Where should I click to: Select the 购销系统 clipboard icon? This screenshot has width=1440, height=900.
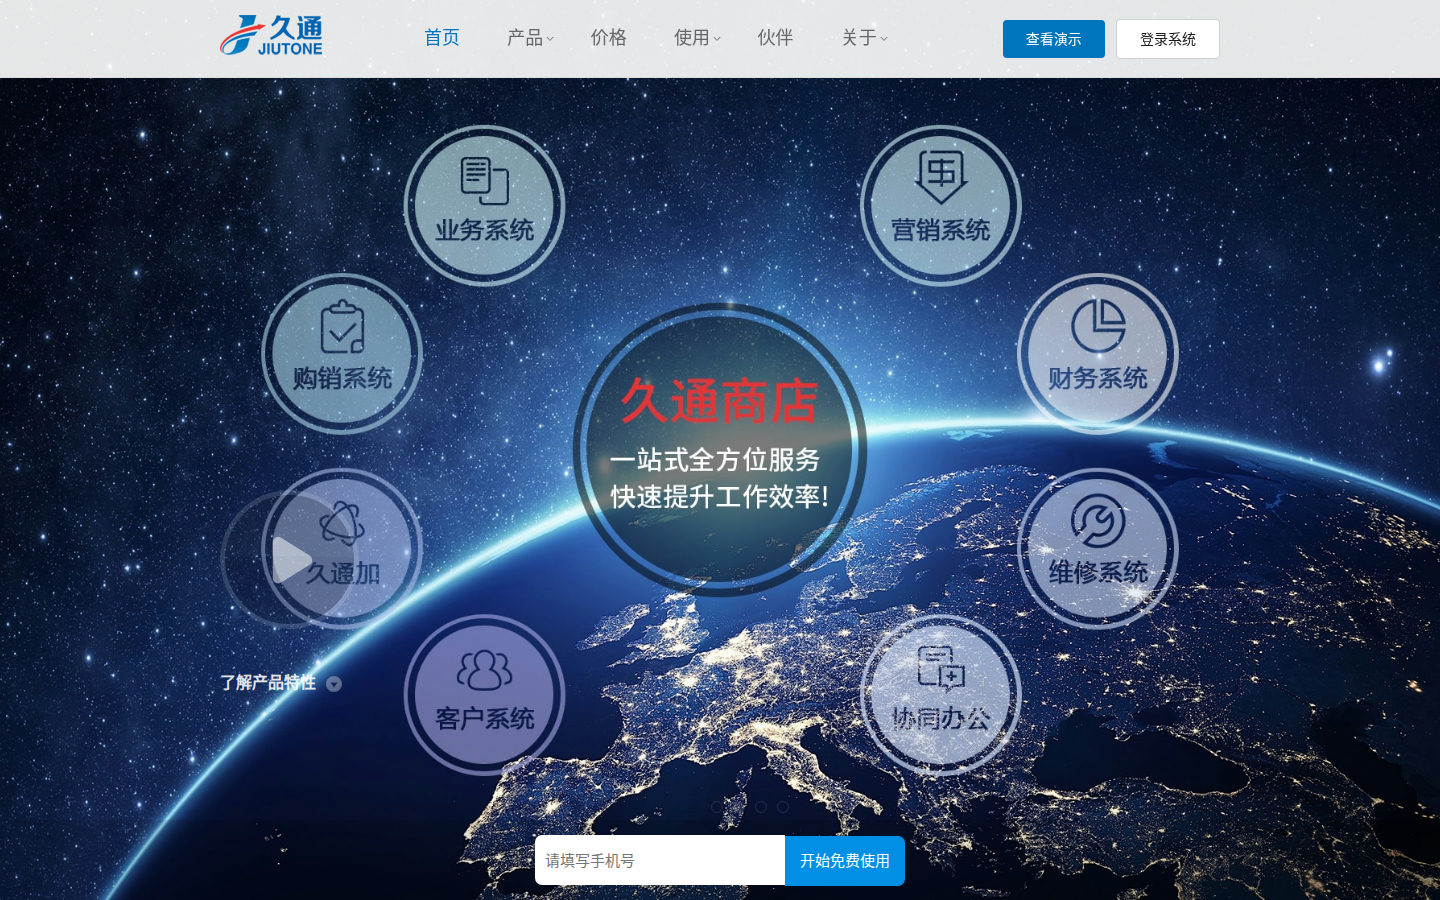coord(342,353)
